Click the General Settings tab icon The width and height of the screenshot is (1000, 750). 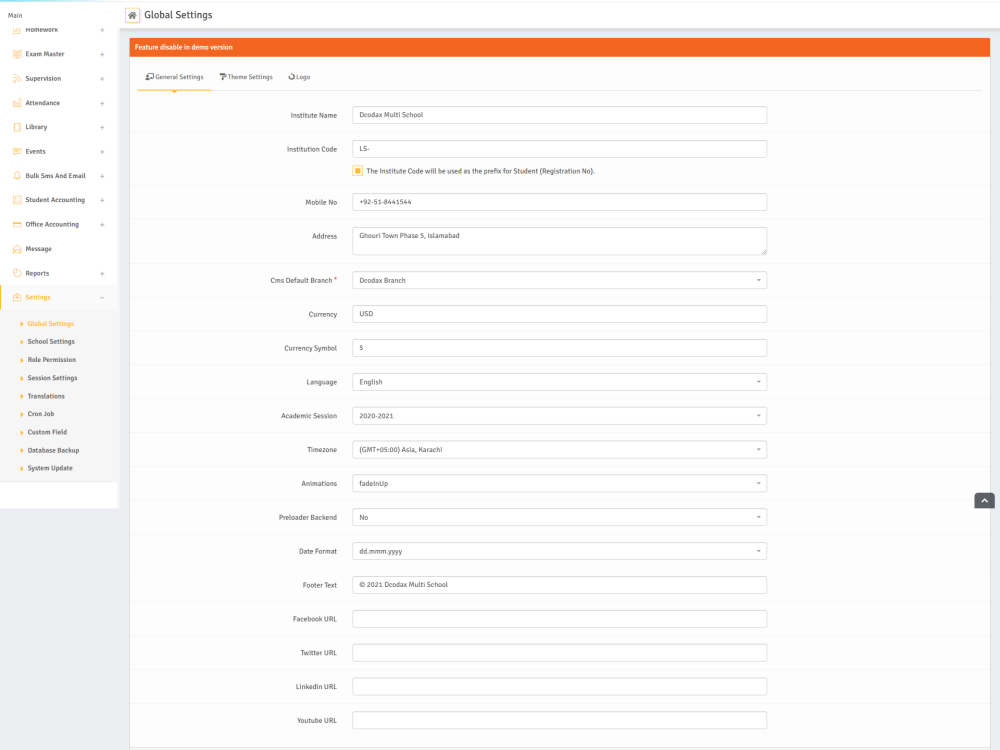[149, 77]
